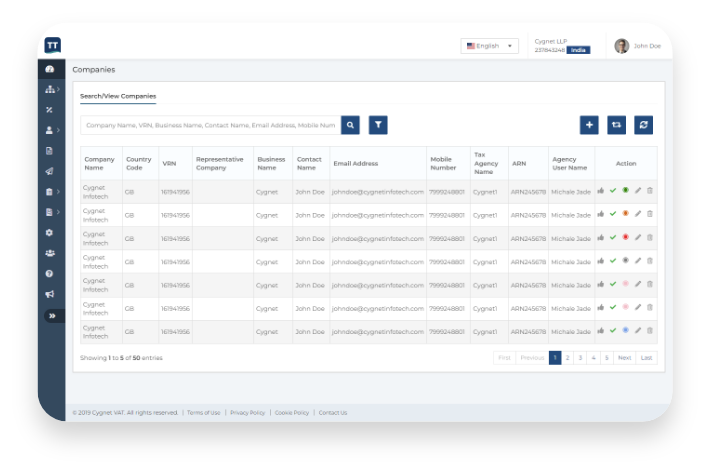Open the dashboard icon in the sidebar
This screenshot has height=474, width=710.
tap(50, 69)
